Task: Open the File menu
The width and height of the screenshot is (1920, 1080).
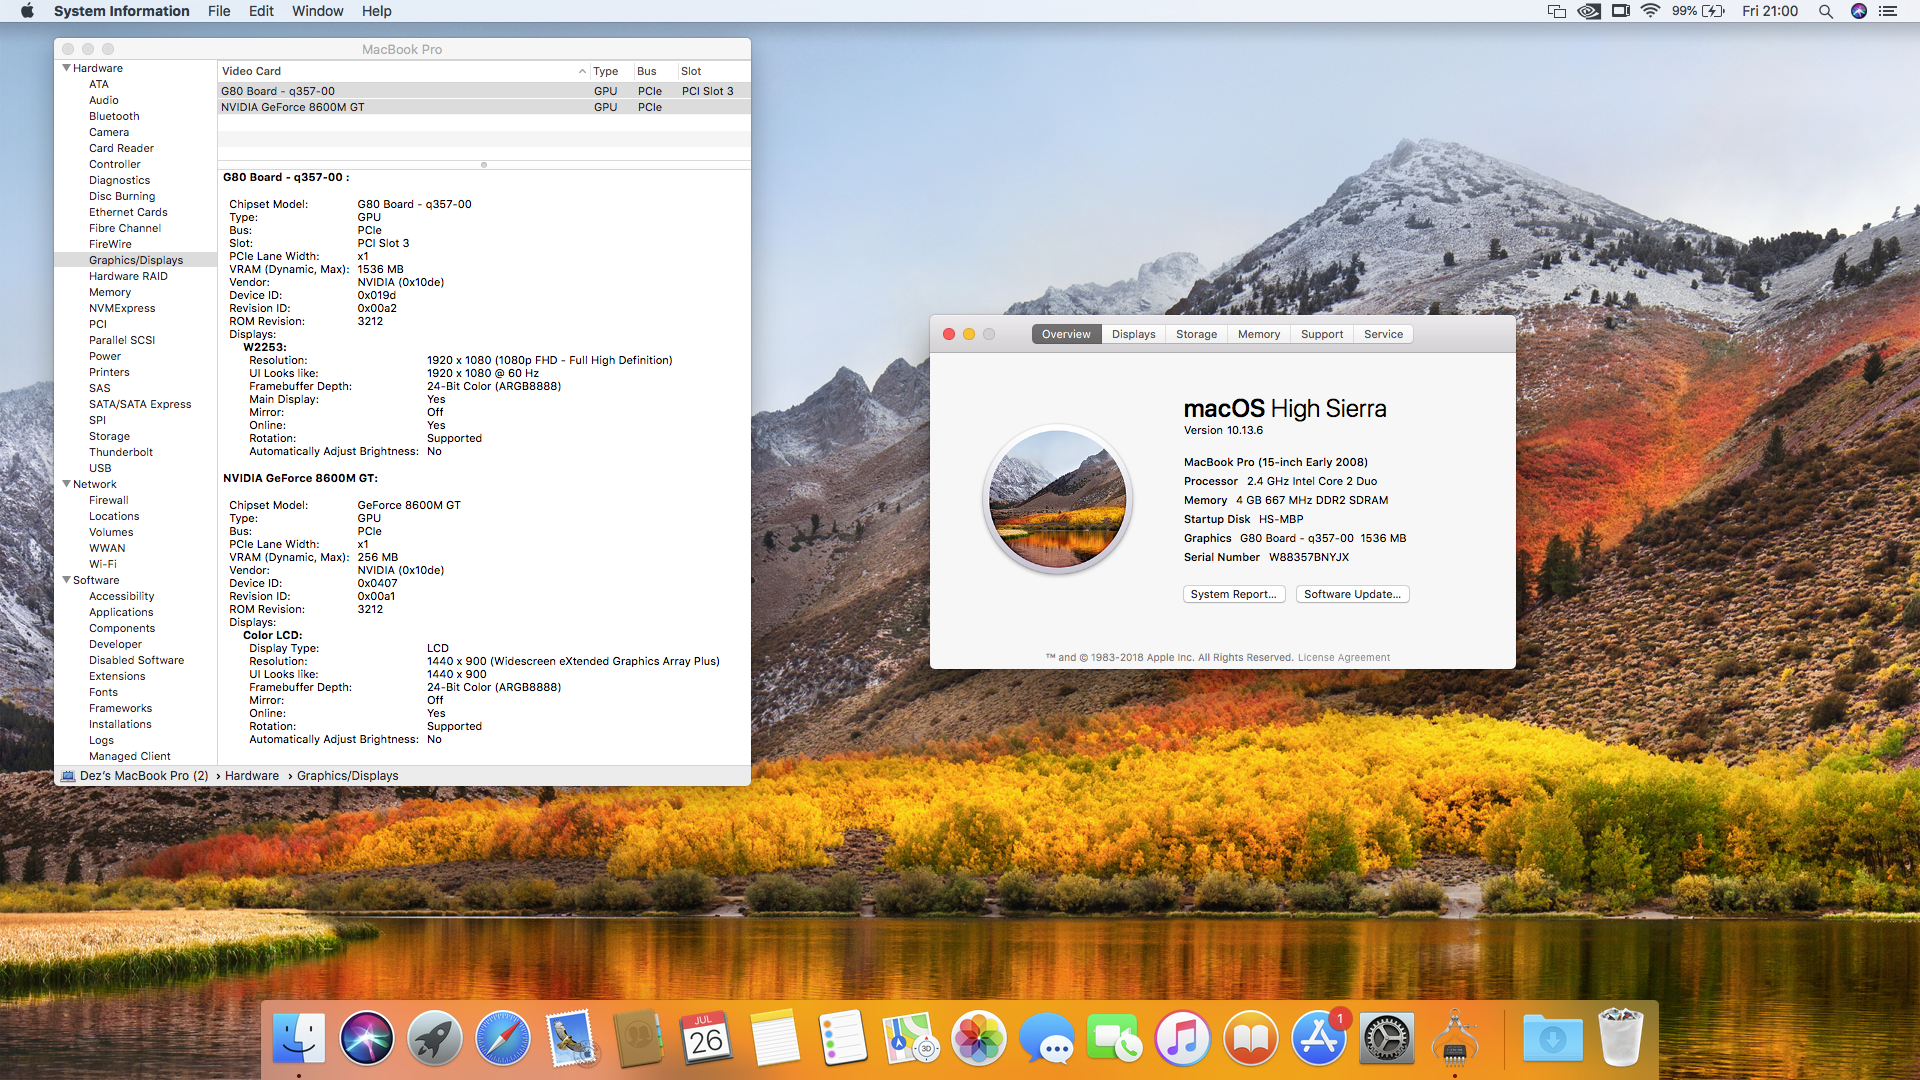Action: click(219, 11)
